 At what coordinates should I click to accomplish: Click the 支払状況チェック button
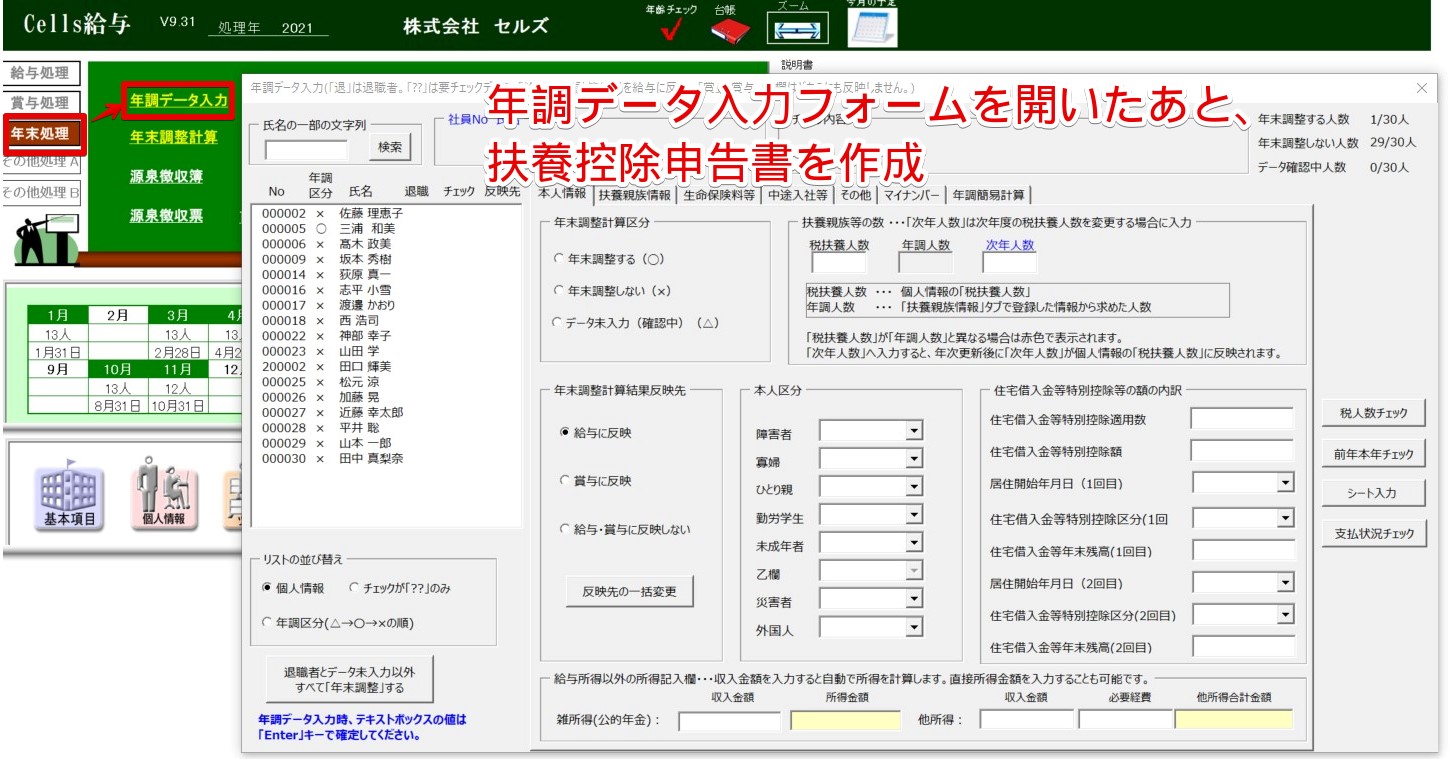[1373, 533]
